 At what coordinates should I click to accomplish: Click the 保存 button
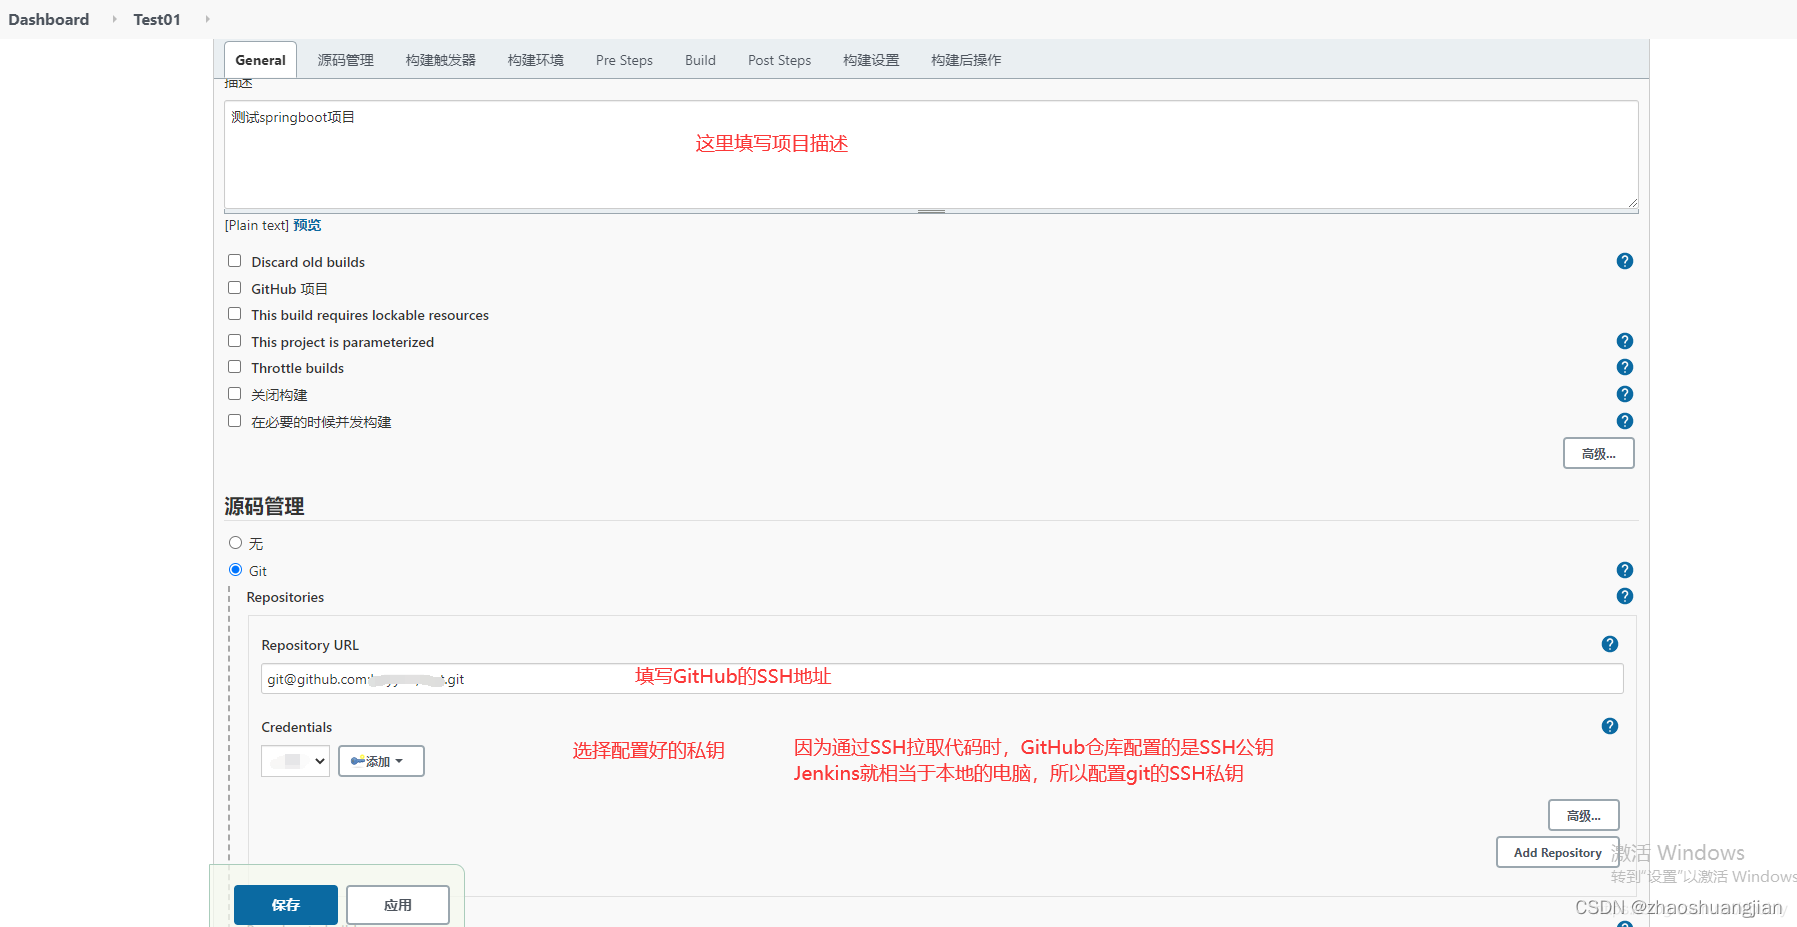285,904
